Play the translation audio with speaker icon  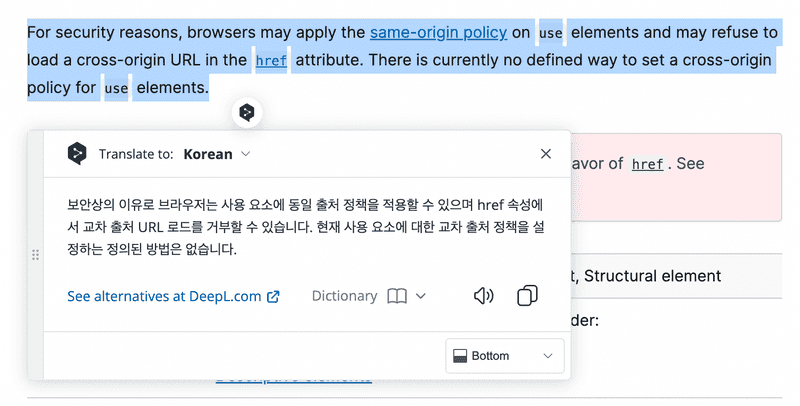483,296
